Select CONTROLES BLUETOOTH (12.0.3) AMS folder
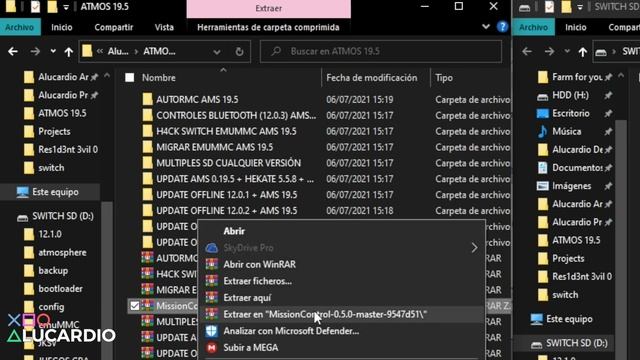Image resolution: width=640 pixels, height=360 pixels. (x=236, y=116)
